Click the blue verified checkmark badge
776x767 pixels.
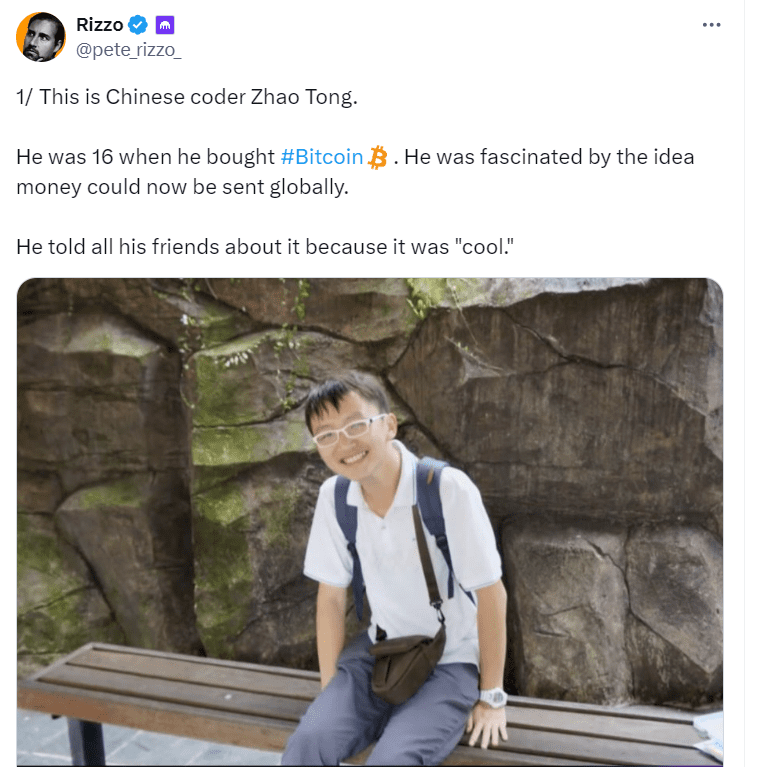[x=138, y=25]
